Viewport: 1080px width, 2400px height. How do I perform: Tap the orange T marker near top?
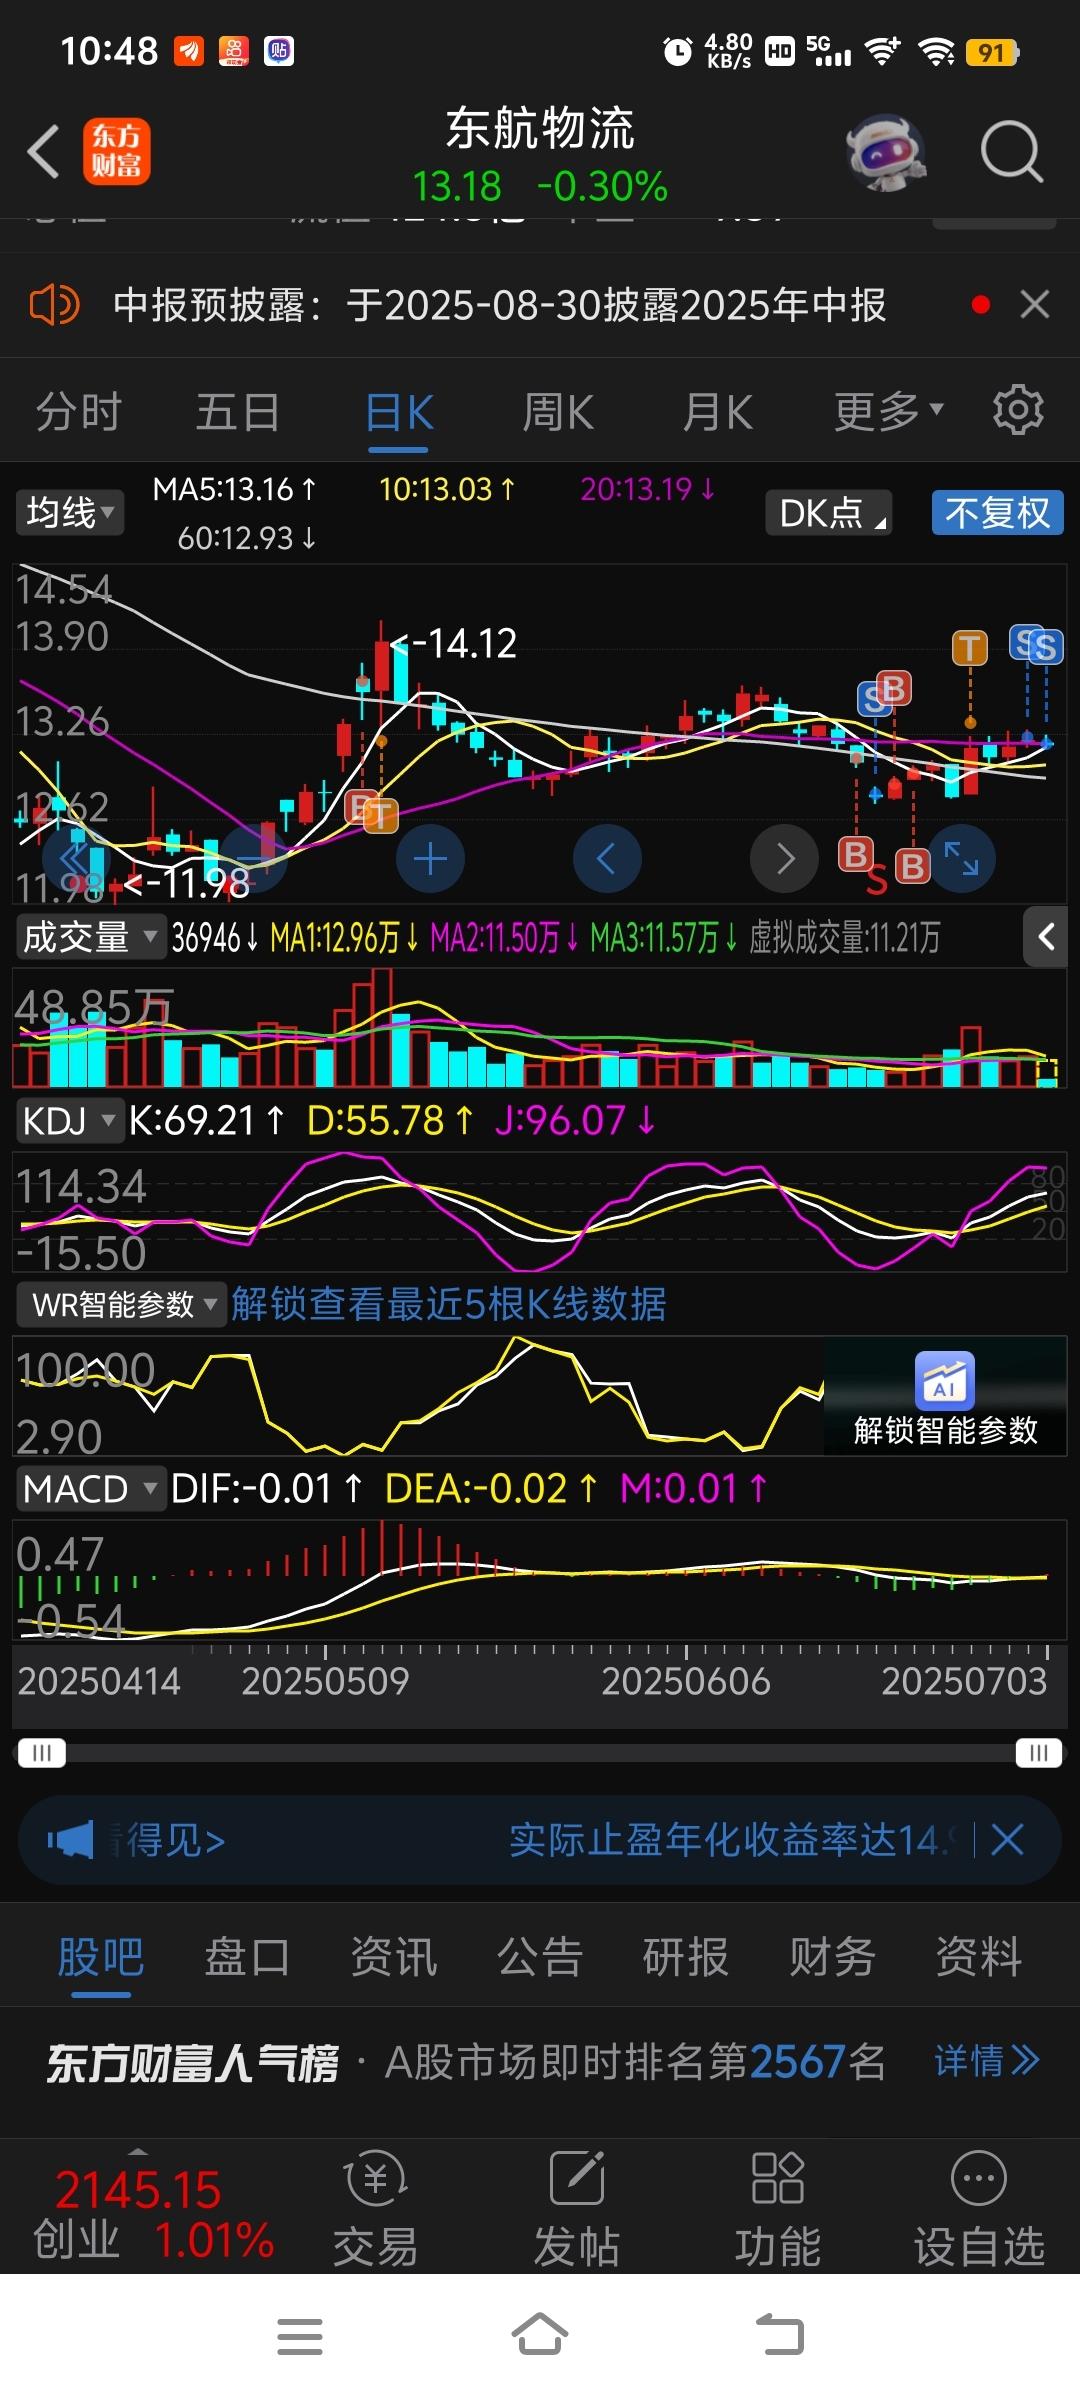pos(970,648)
